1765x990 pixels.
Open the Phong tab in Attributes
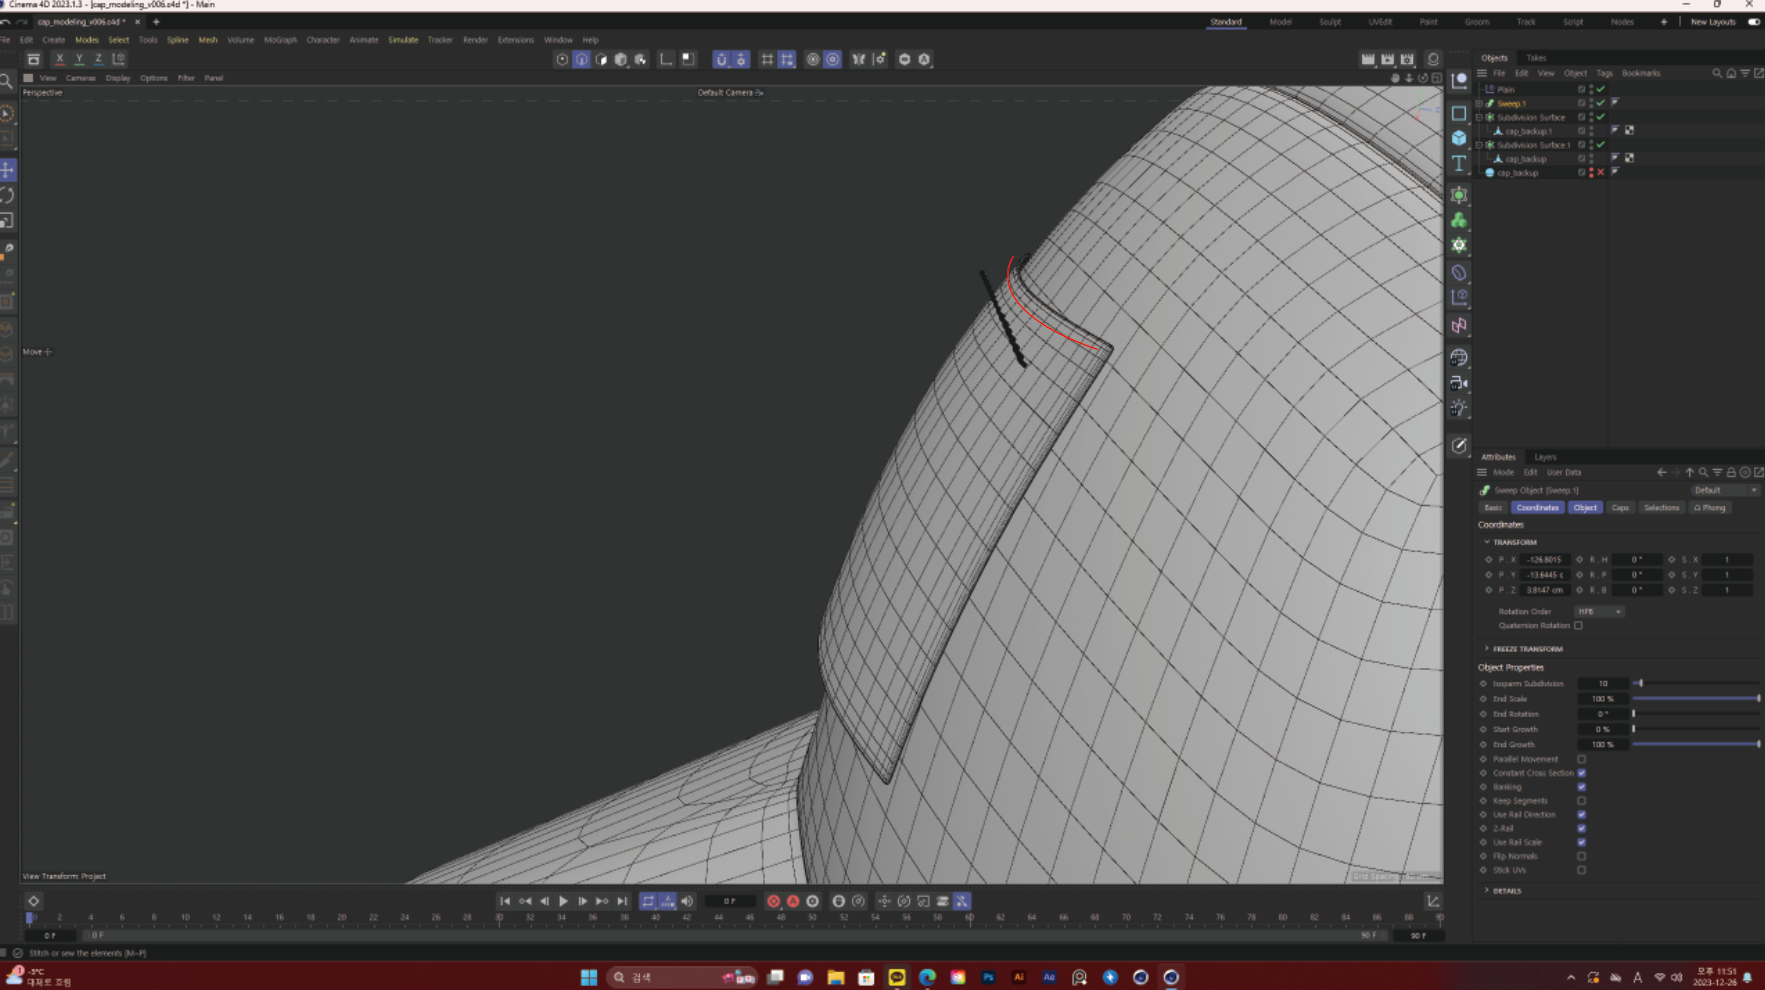1710,508
